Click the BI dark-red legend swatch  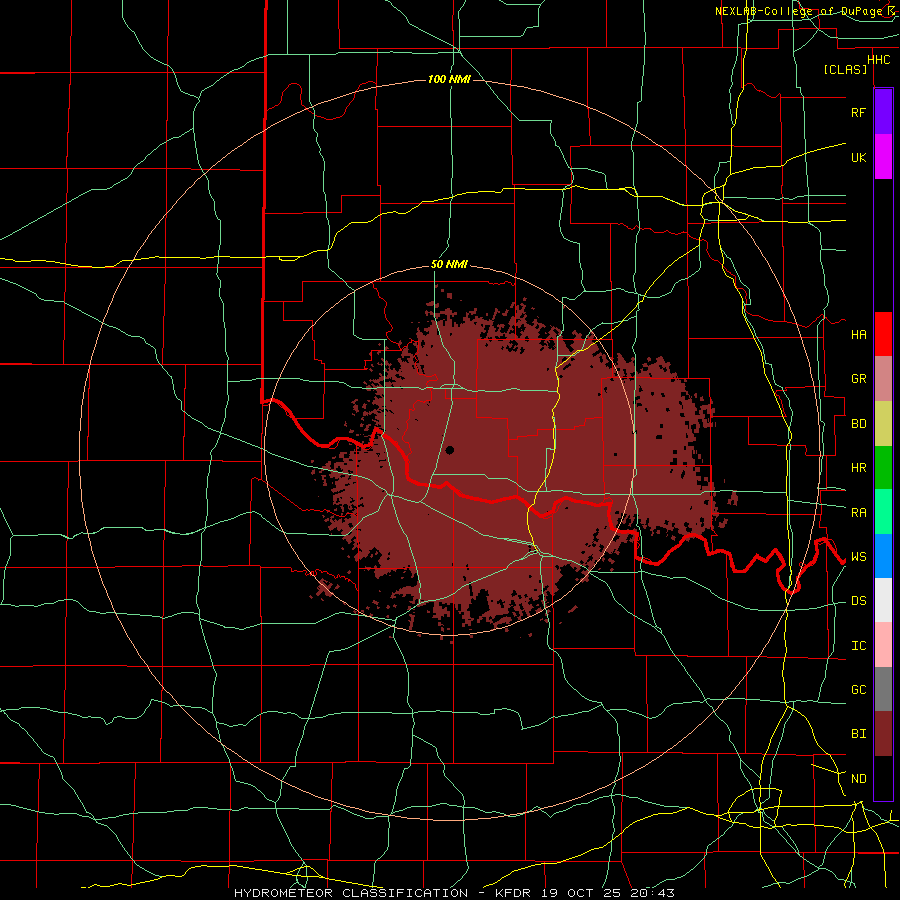tap(883, 734)
